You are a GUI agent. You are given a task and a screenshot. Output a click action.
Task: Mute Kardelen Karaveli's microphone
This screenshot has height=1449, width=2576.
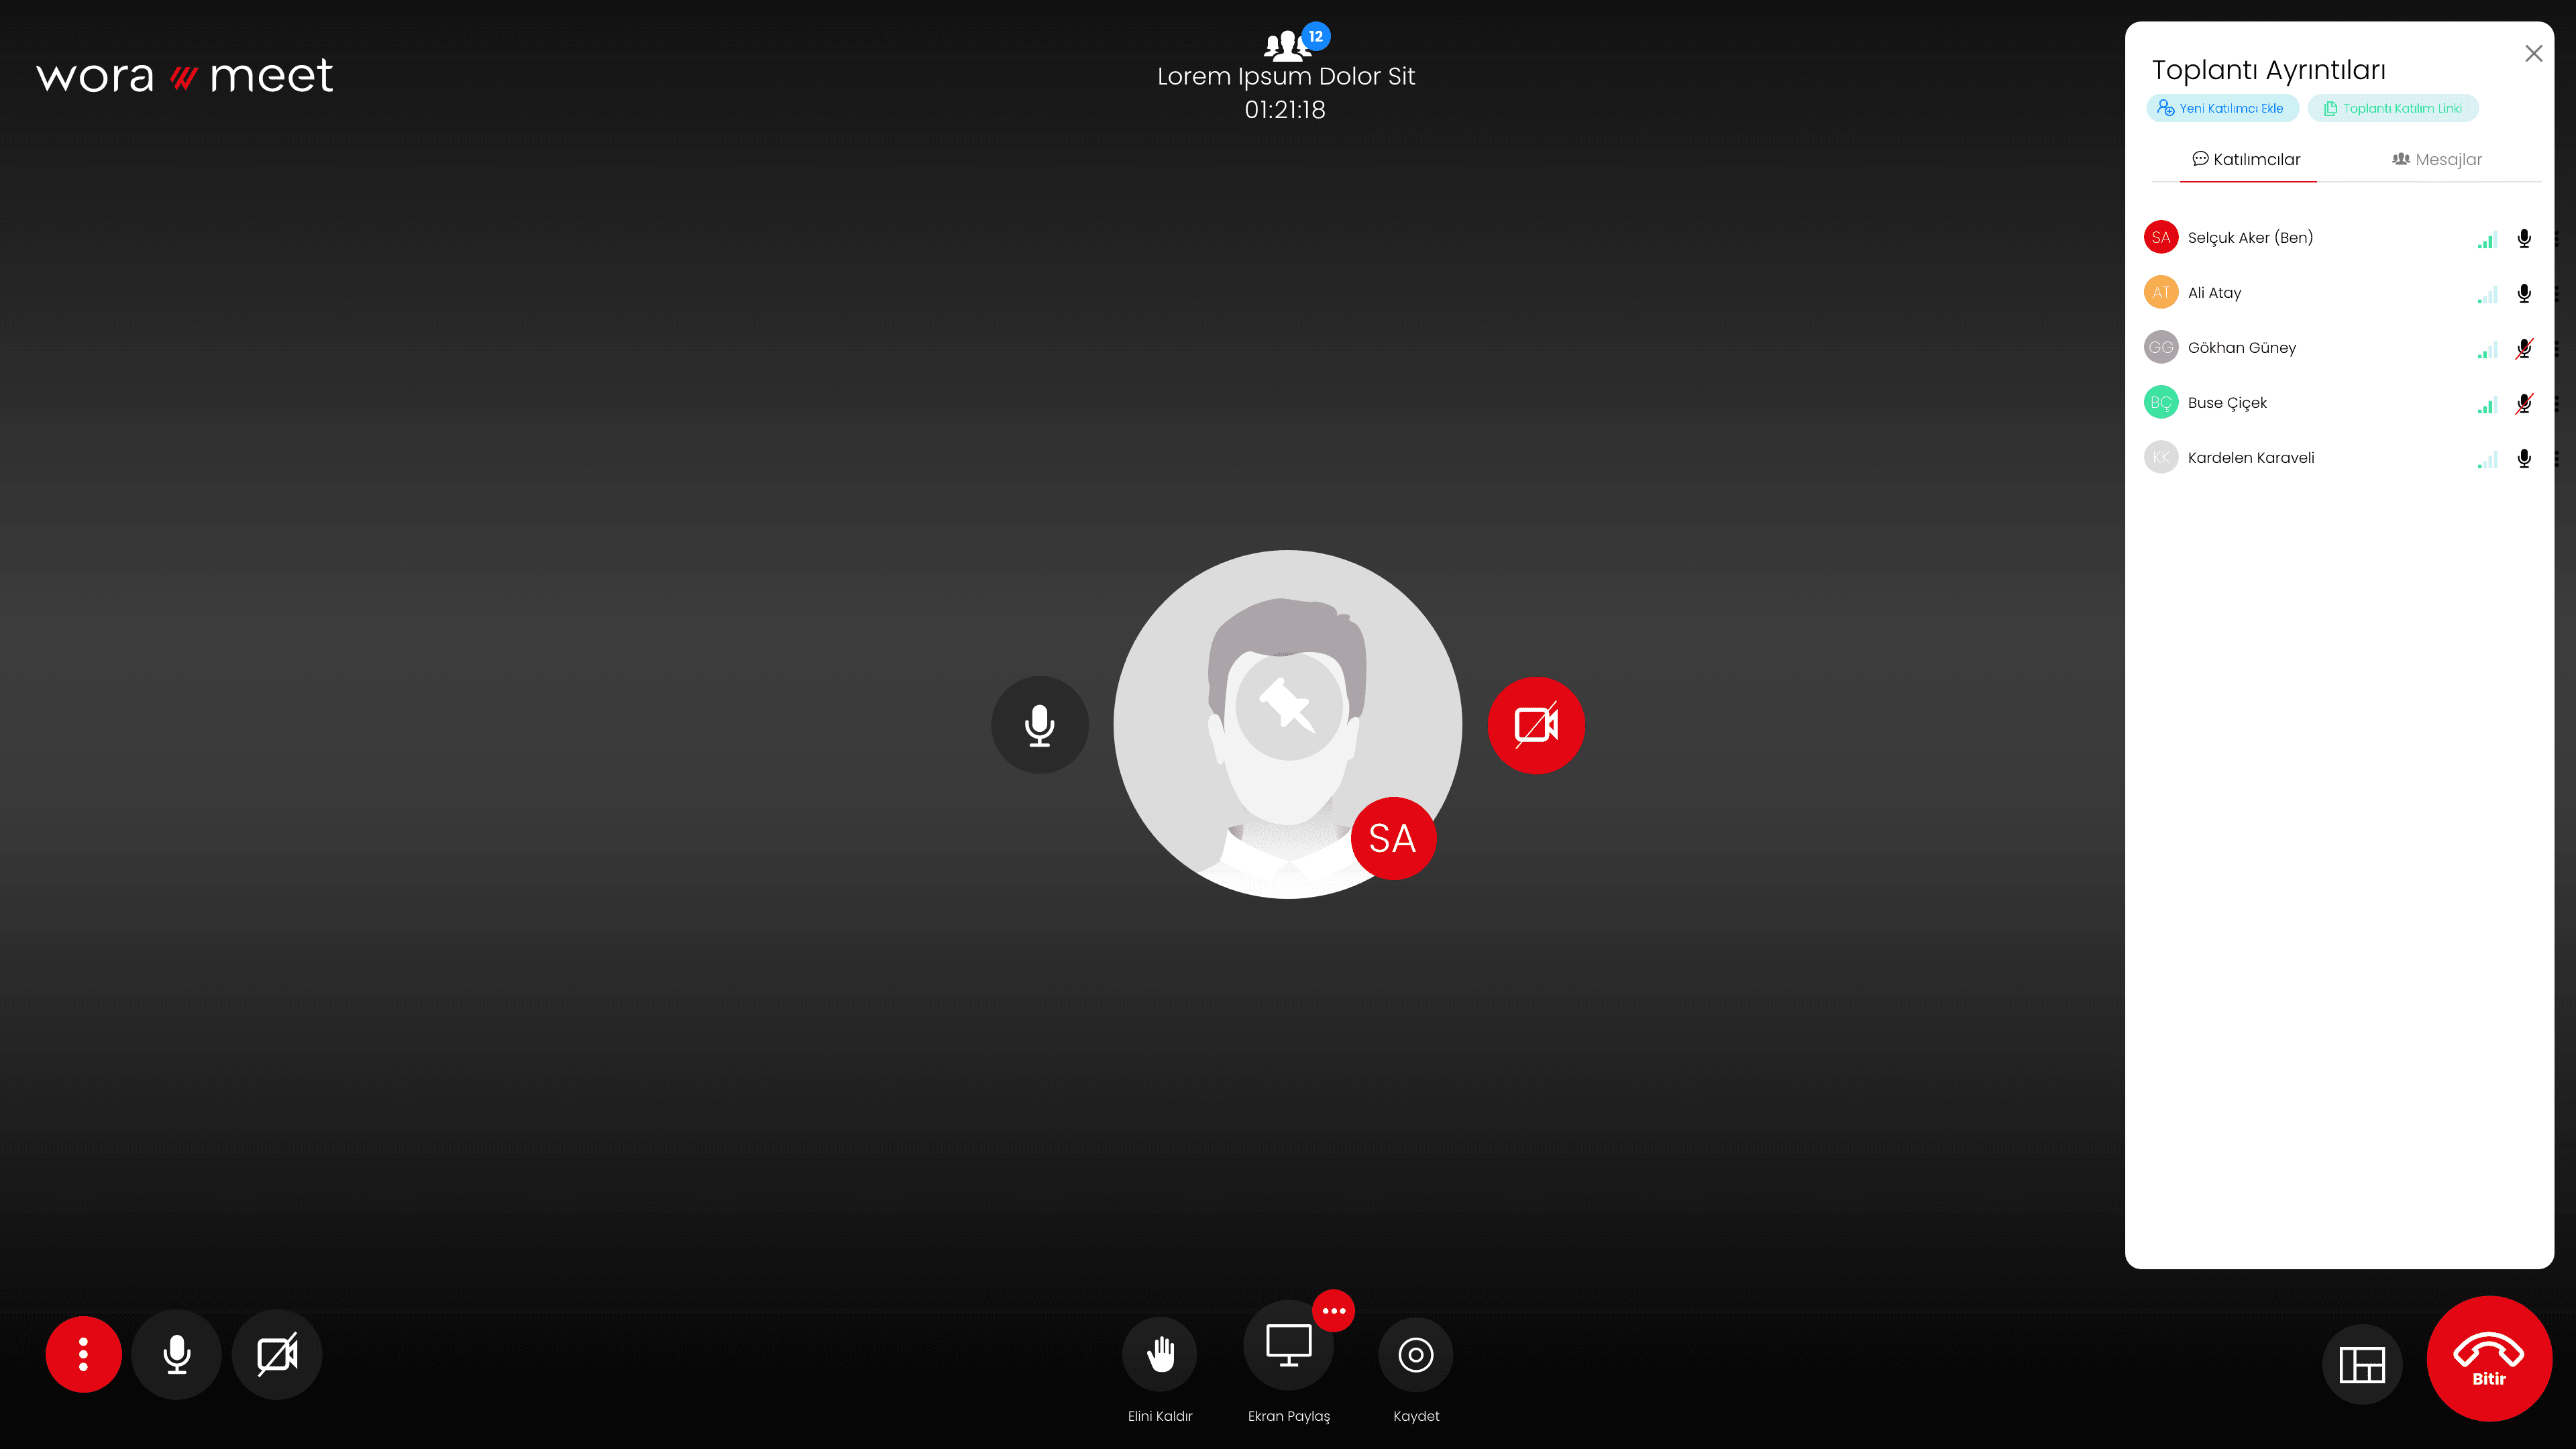(x=2524, y=458)
